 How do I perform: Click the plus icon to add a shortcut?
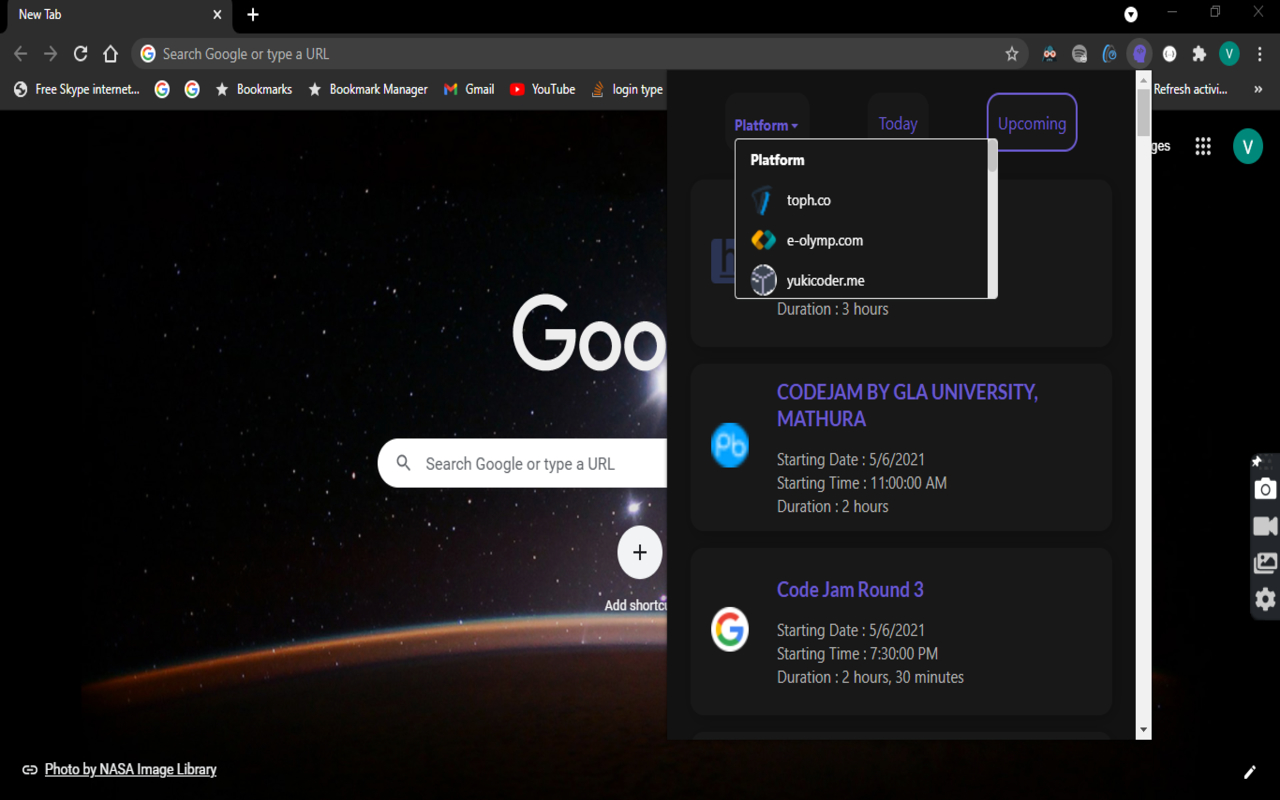pos(640,552)
